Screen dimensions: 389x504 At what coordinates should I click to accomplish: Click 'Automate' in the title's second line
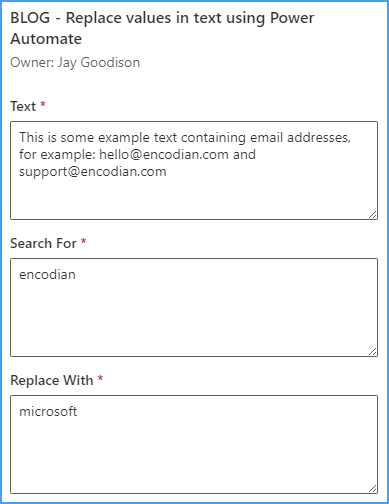click(x=46, y=39)
